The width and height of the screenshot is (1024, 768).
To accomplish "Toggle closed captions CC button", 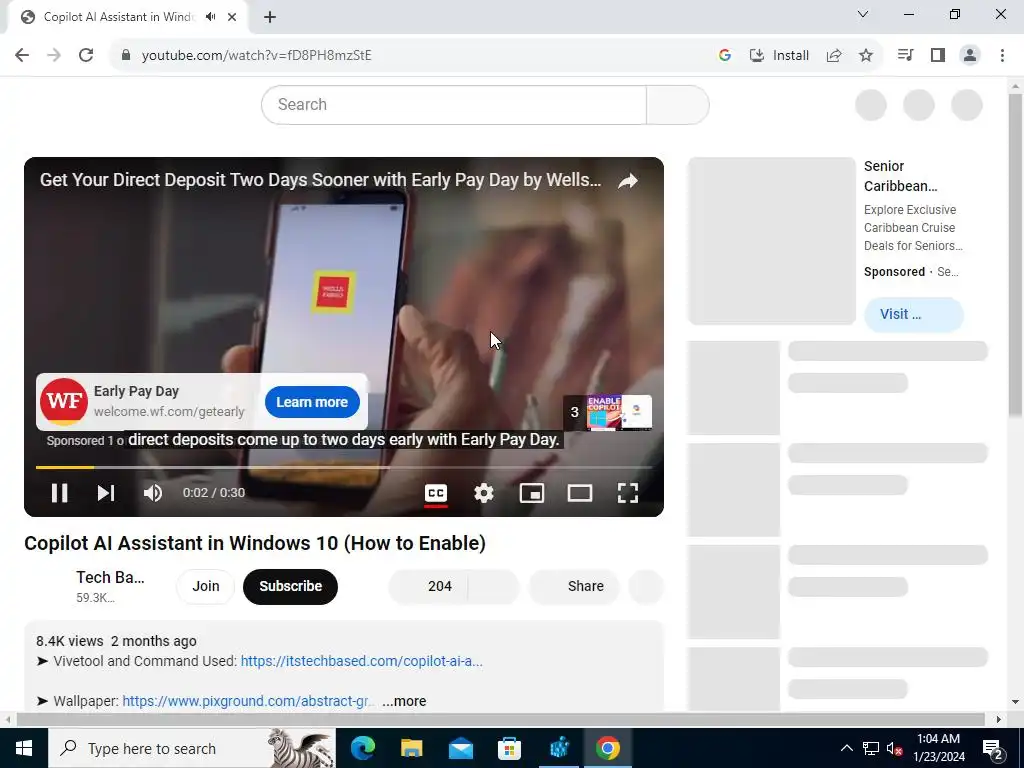I will coord(436,493).
